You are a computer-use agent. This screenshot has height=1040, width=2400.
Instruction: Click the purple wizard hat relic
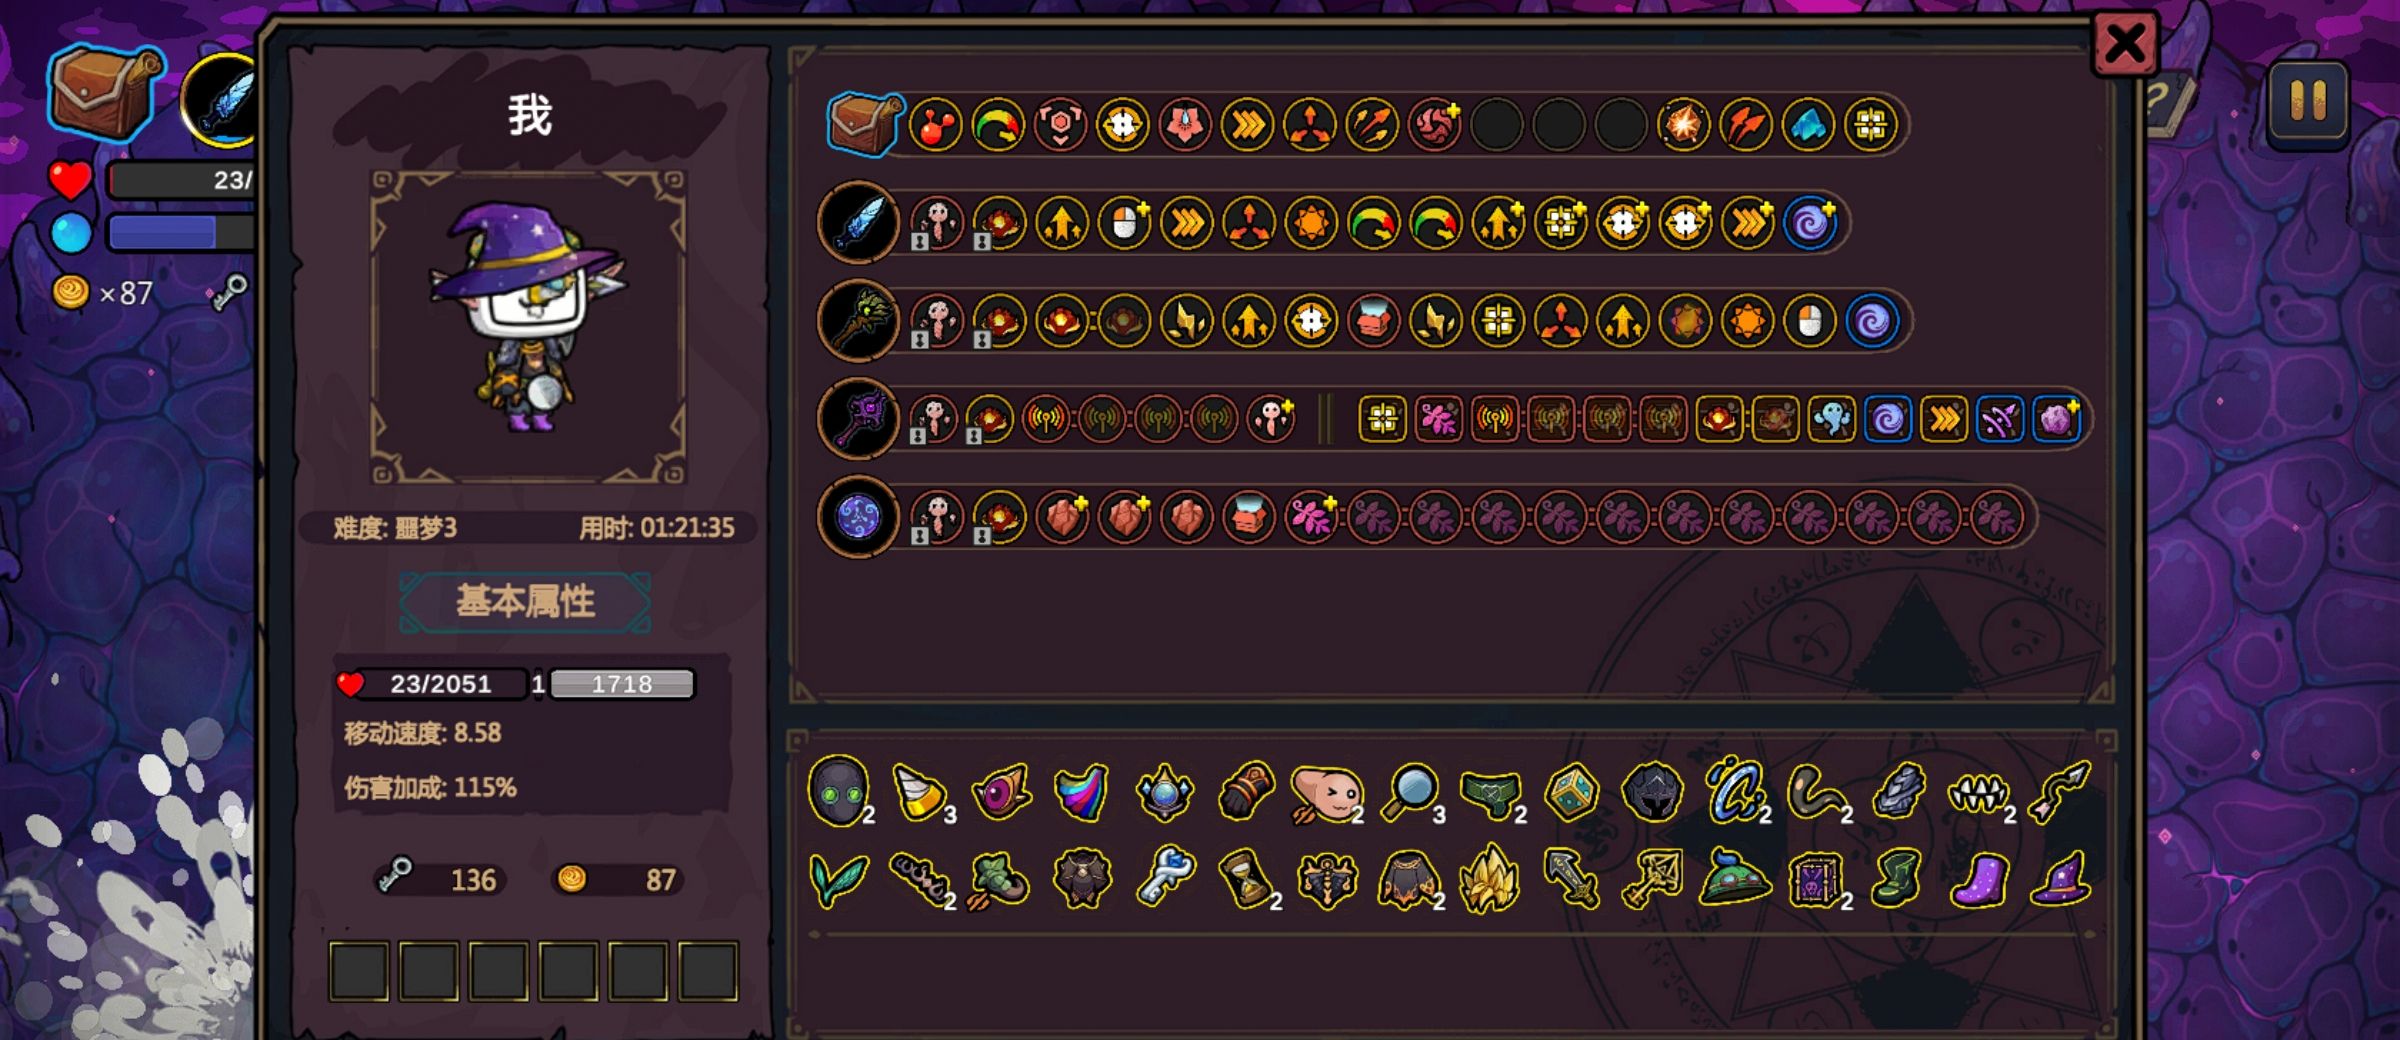(2060, 879)
